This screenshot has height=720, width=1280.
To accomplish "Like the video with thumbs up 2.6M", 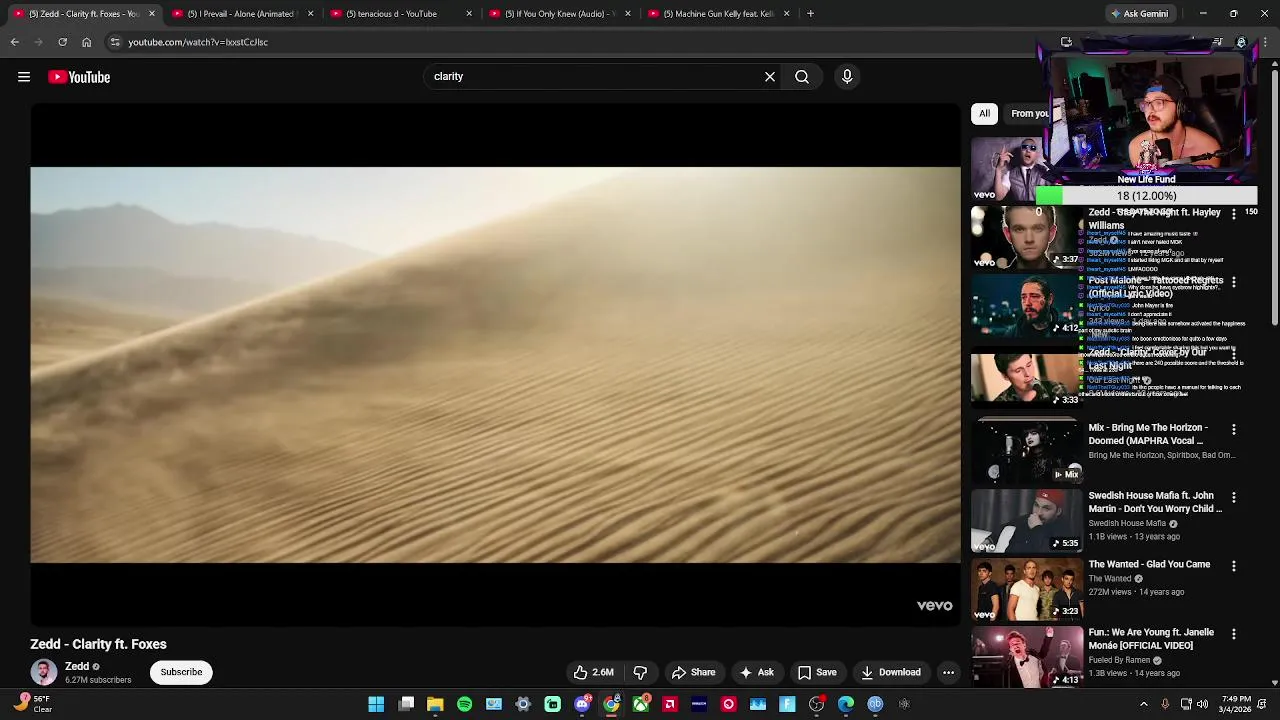I will click(x=593, y=672).
